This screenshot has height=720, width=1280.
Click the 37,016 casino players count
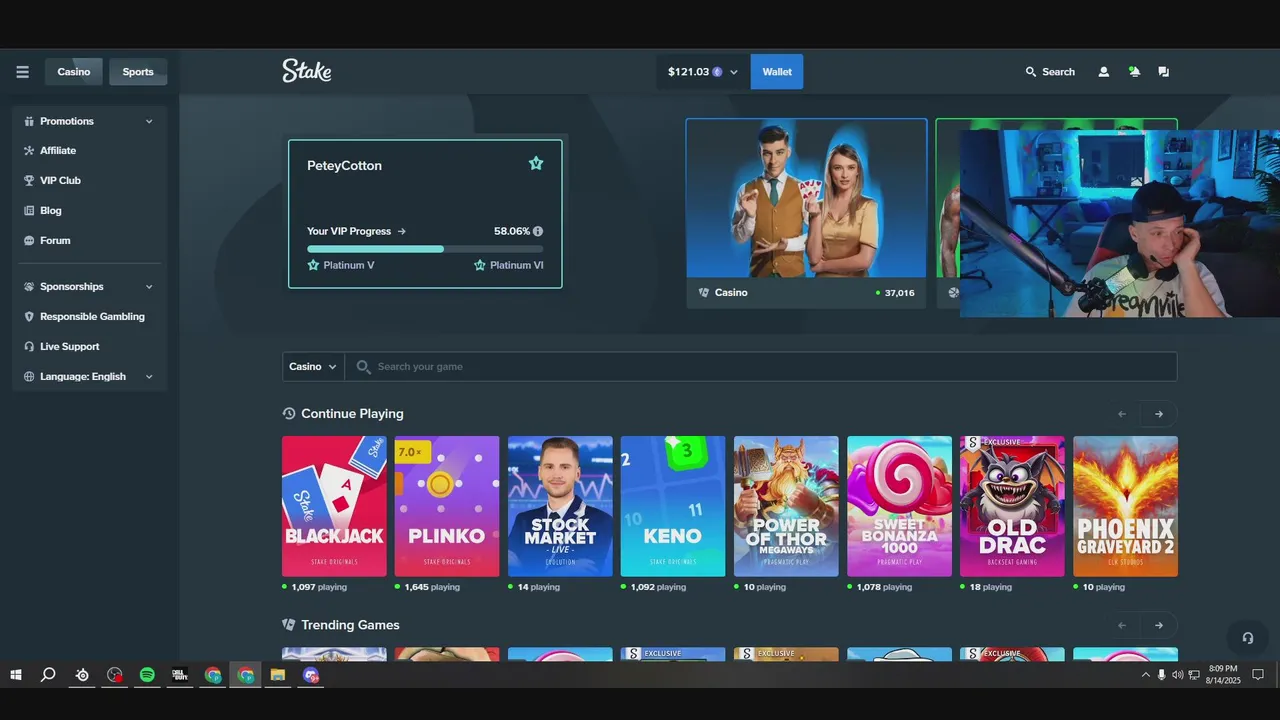[899, 293]
